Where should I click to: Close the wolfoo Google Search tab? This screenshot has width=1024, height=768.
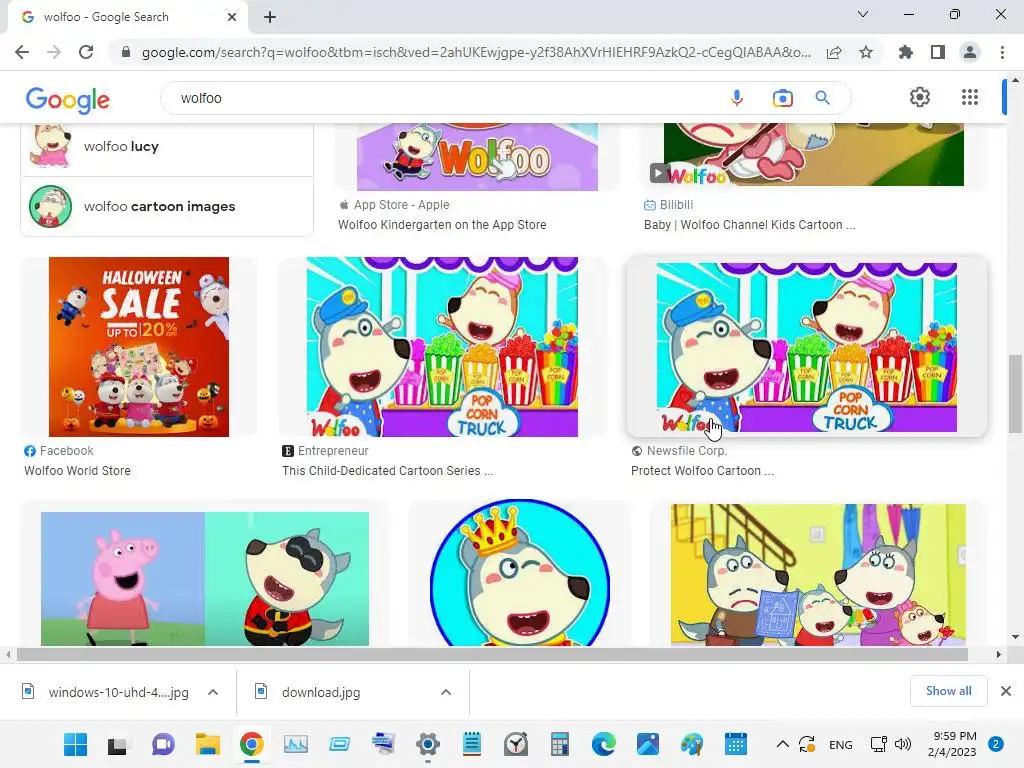pos(232,17)
